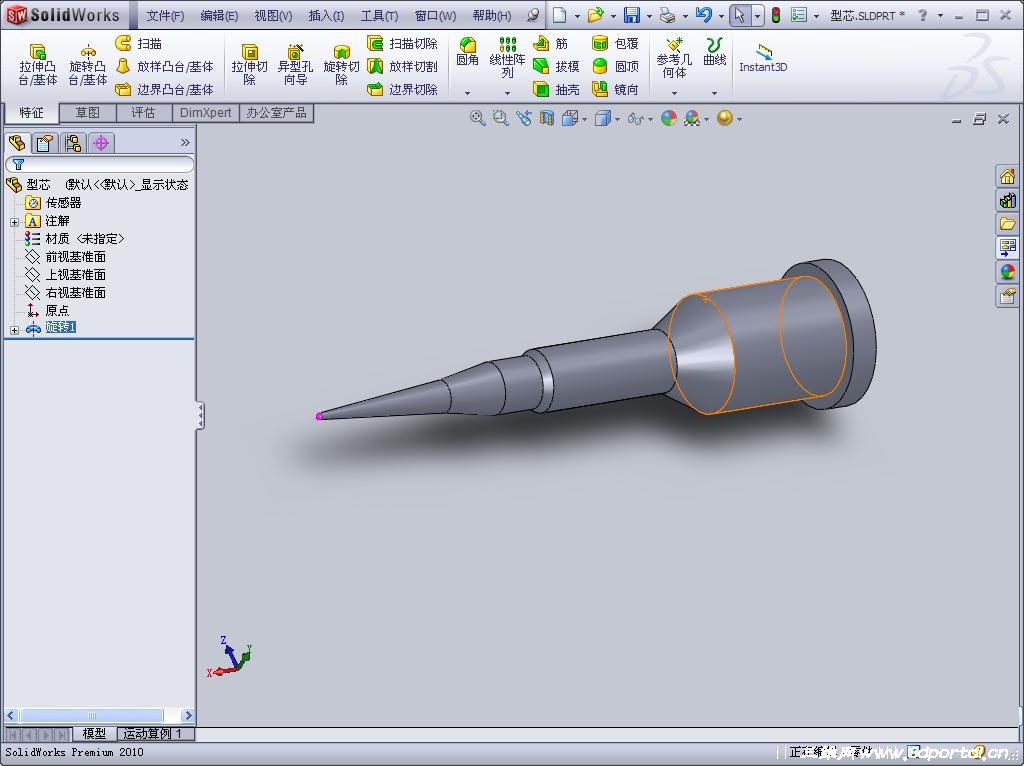The image size is (1024, 766).
Task: Select 原点 (Origin) in feature tree
Action: point(47,310)
